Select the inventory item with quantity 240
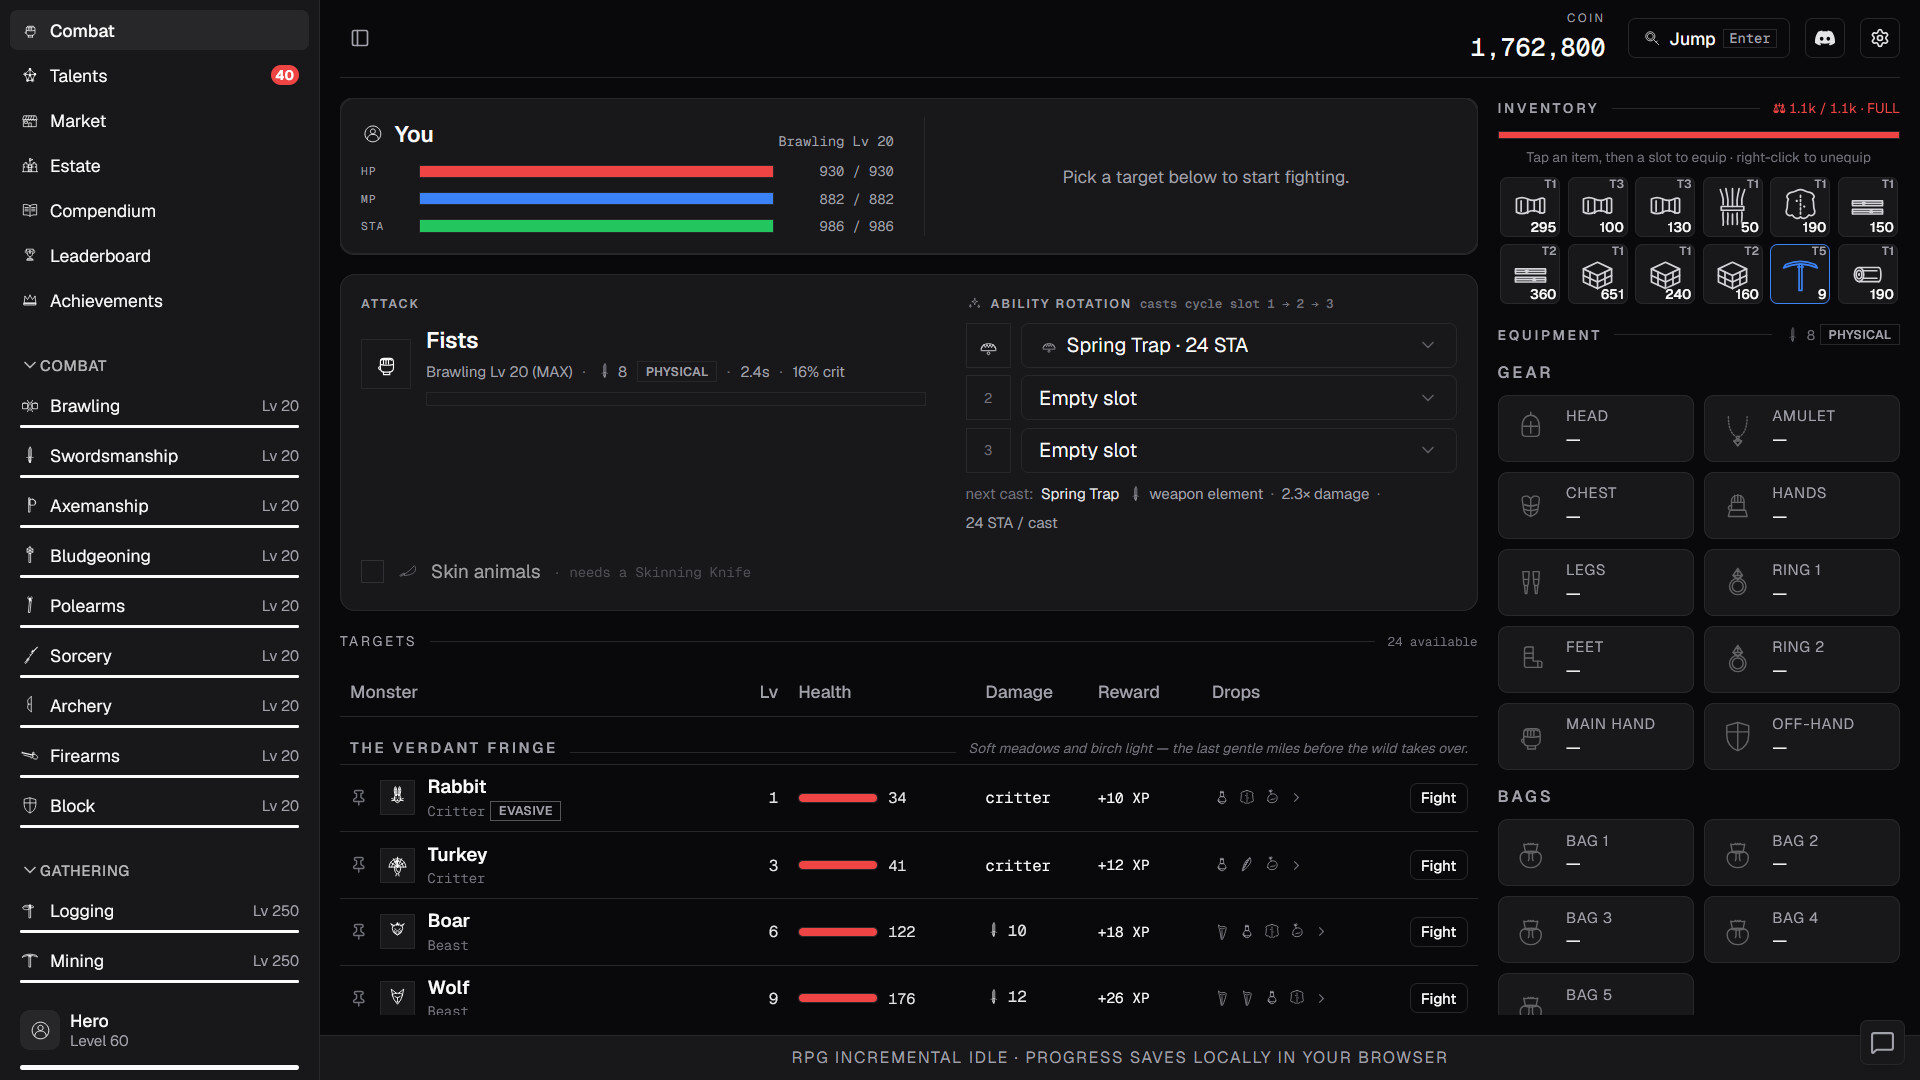The image size is (1920, 1080). pos(1665,274)
